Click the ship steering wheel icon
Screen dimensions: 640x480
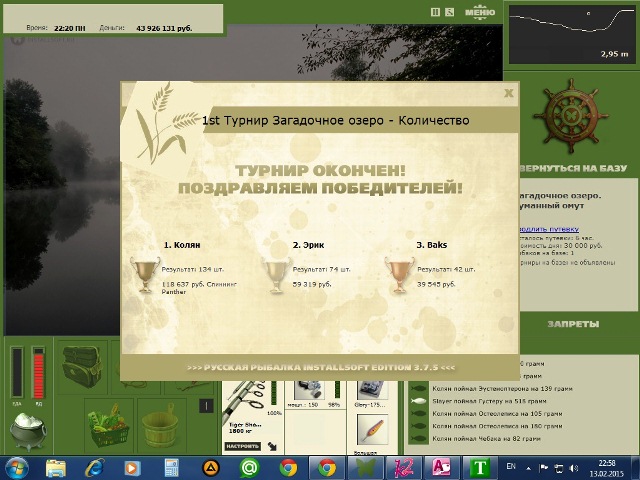pos(571,116)
